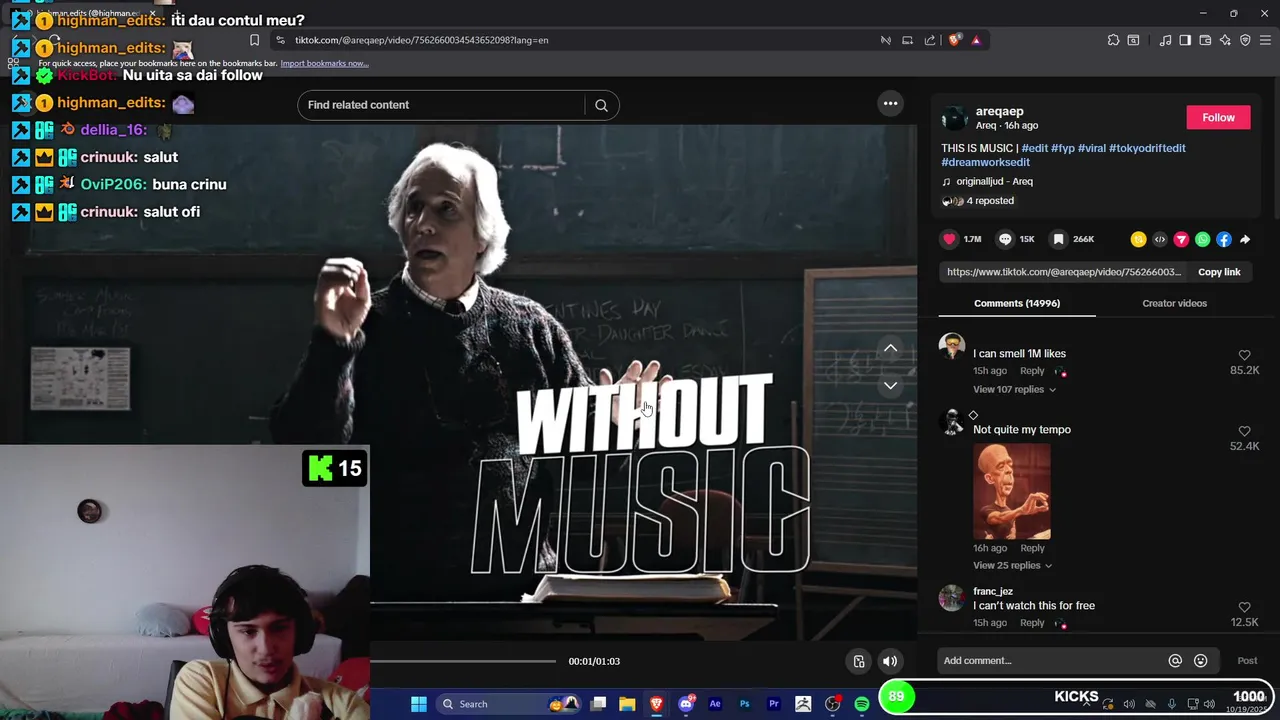Open the emoji picker in comment box
This screenshot has width=1280, height=720.
coord(1200,660)
